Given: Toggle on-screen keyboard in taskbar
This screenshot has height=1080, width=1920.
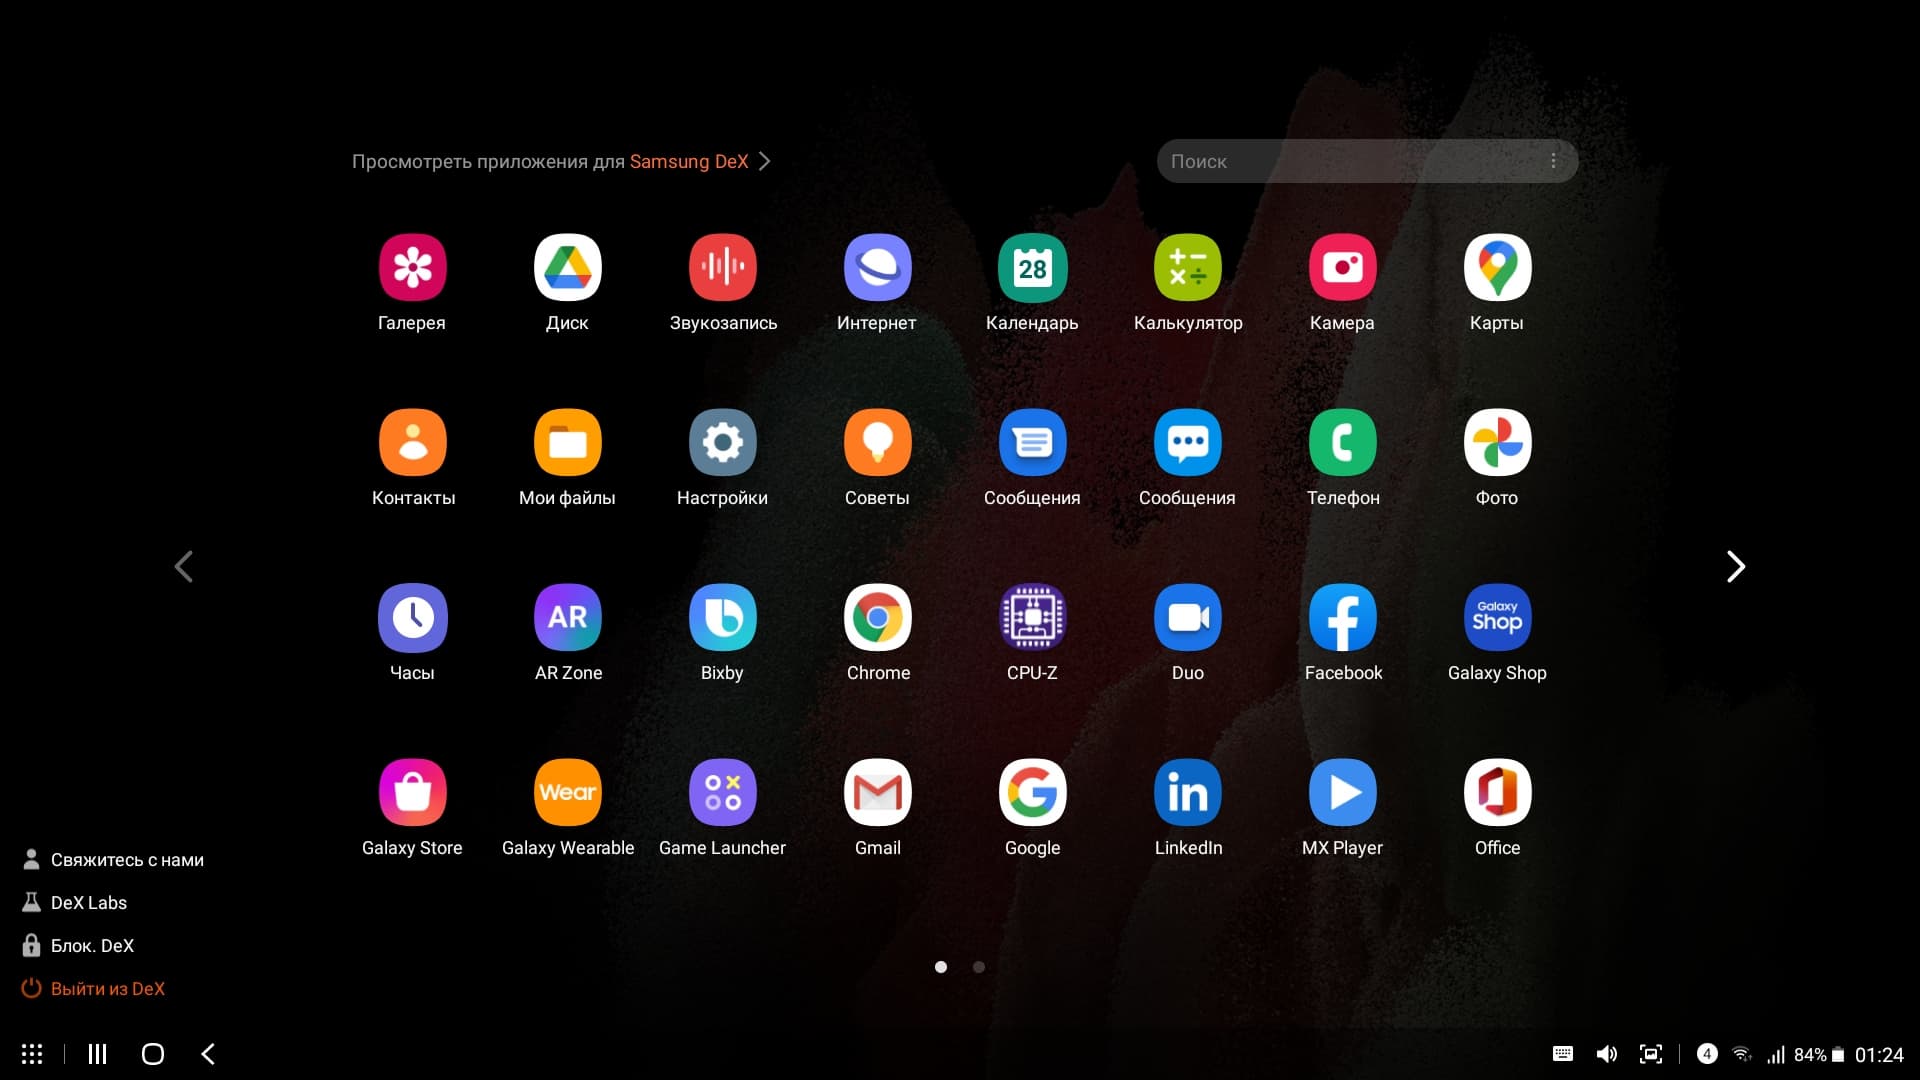Looking at the screenshot, I should (1562, 1054).
